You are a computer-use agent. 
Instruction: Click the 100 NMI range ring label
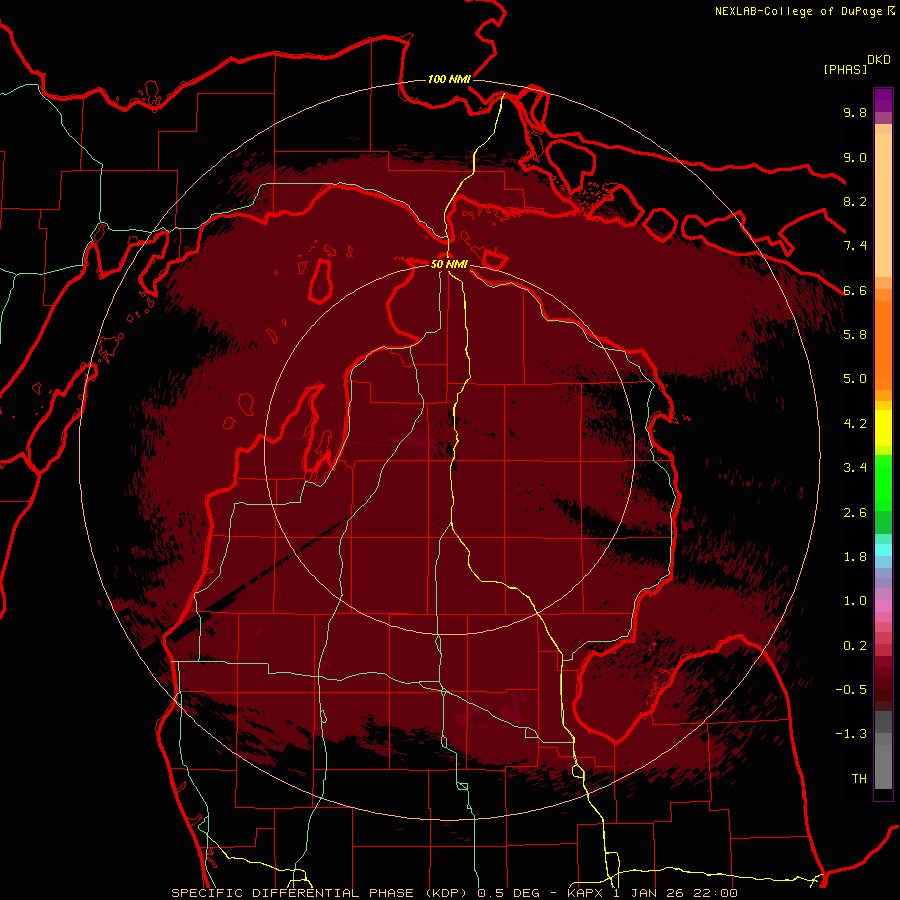pyautogui.click(x=449, y=79)
